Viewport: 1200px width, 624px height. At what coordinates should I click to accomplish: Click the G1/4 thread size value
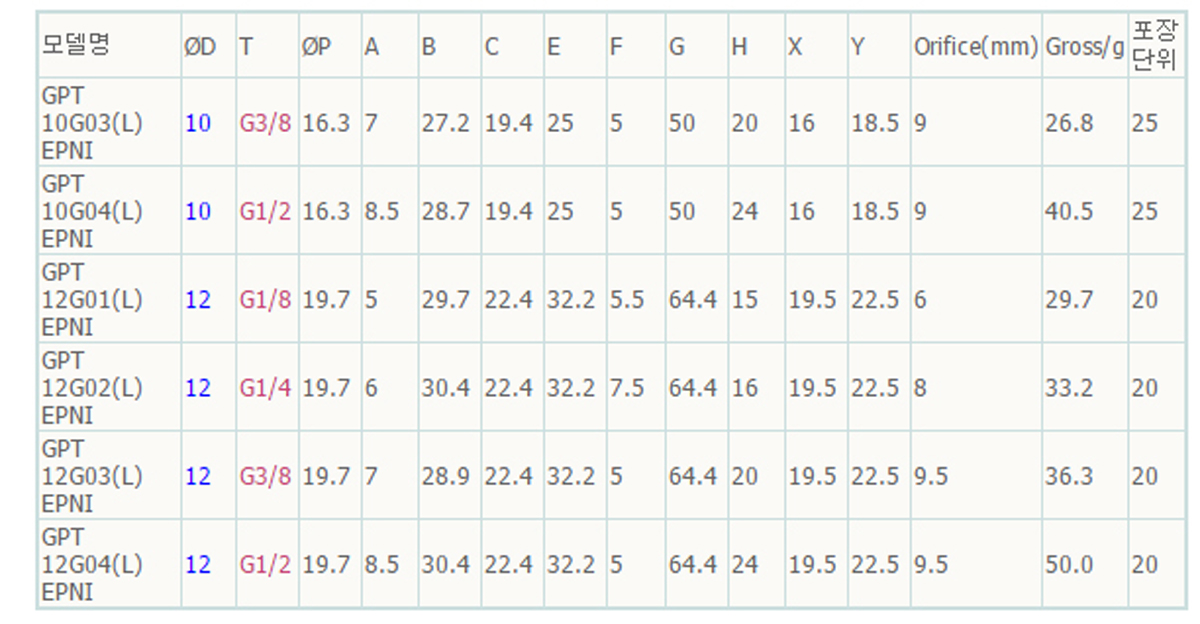pos(265,387)
